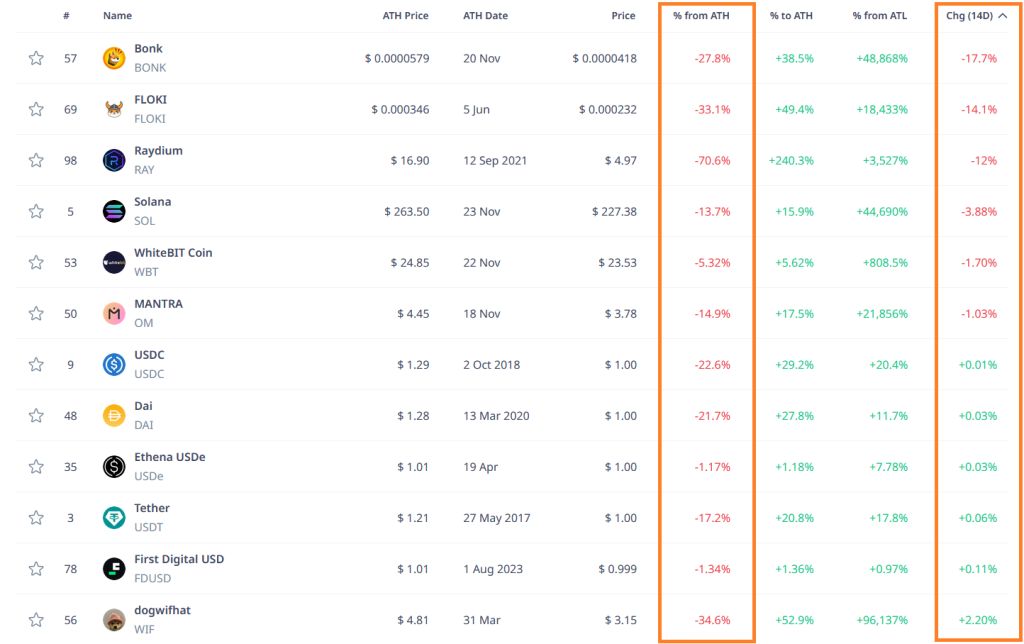
Task: Open the Bonk coin page link
Action: (x=148, y=48)
